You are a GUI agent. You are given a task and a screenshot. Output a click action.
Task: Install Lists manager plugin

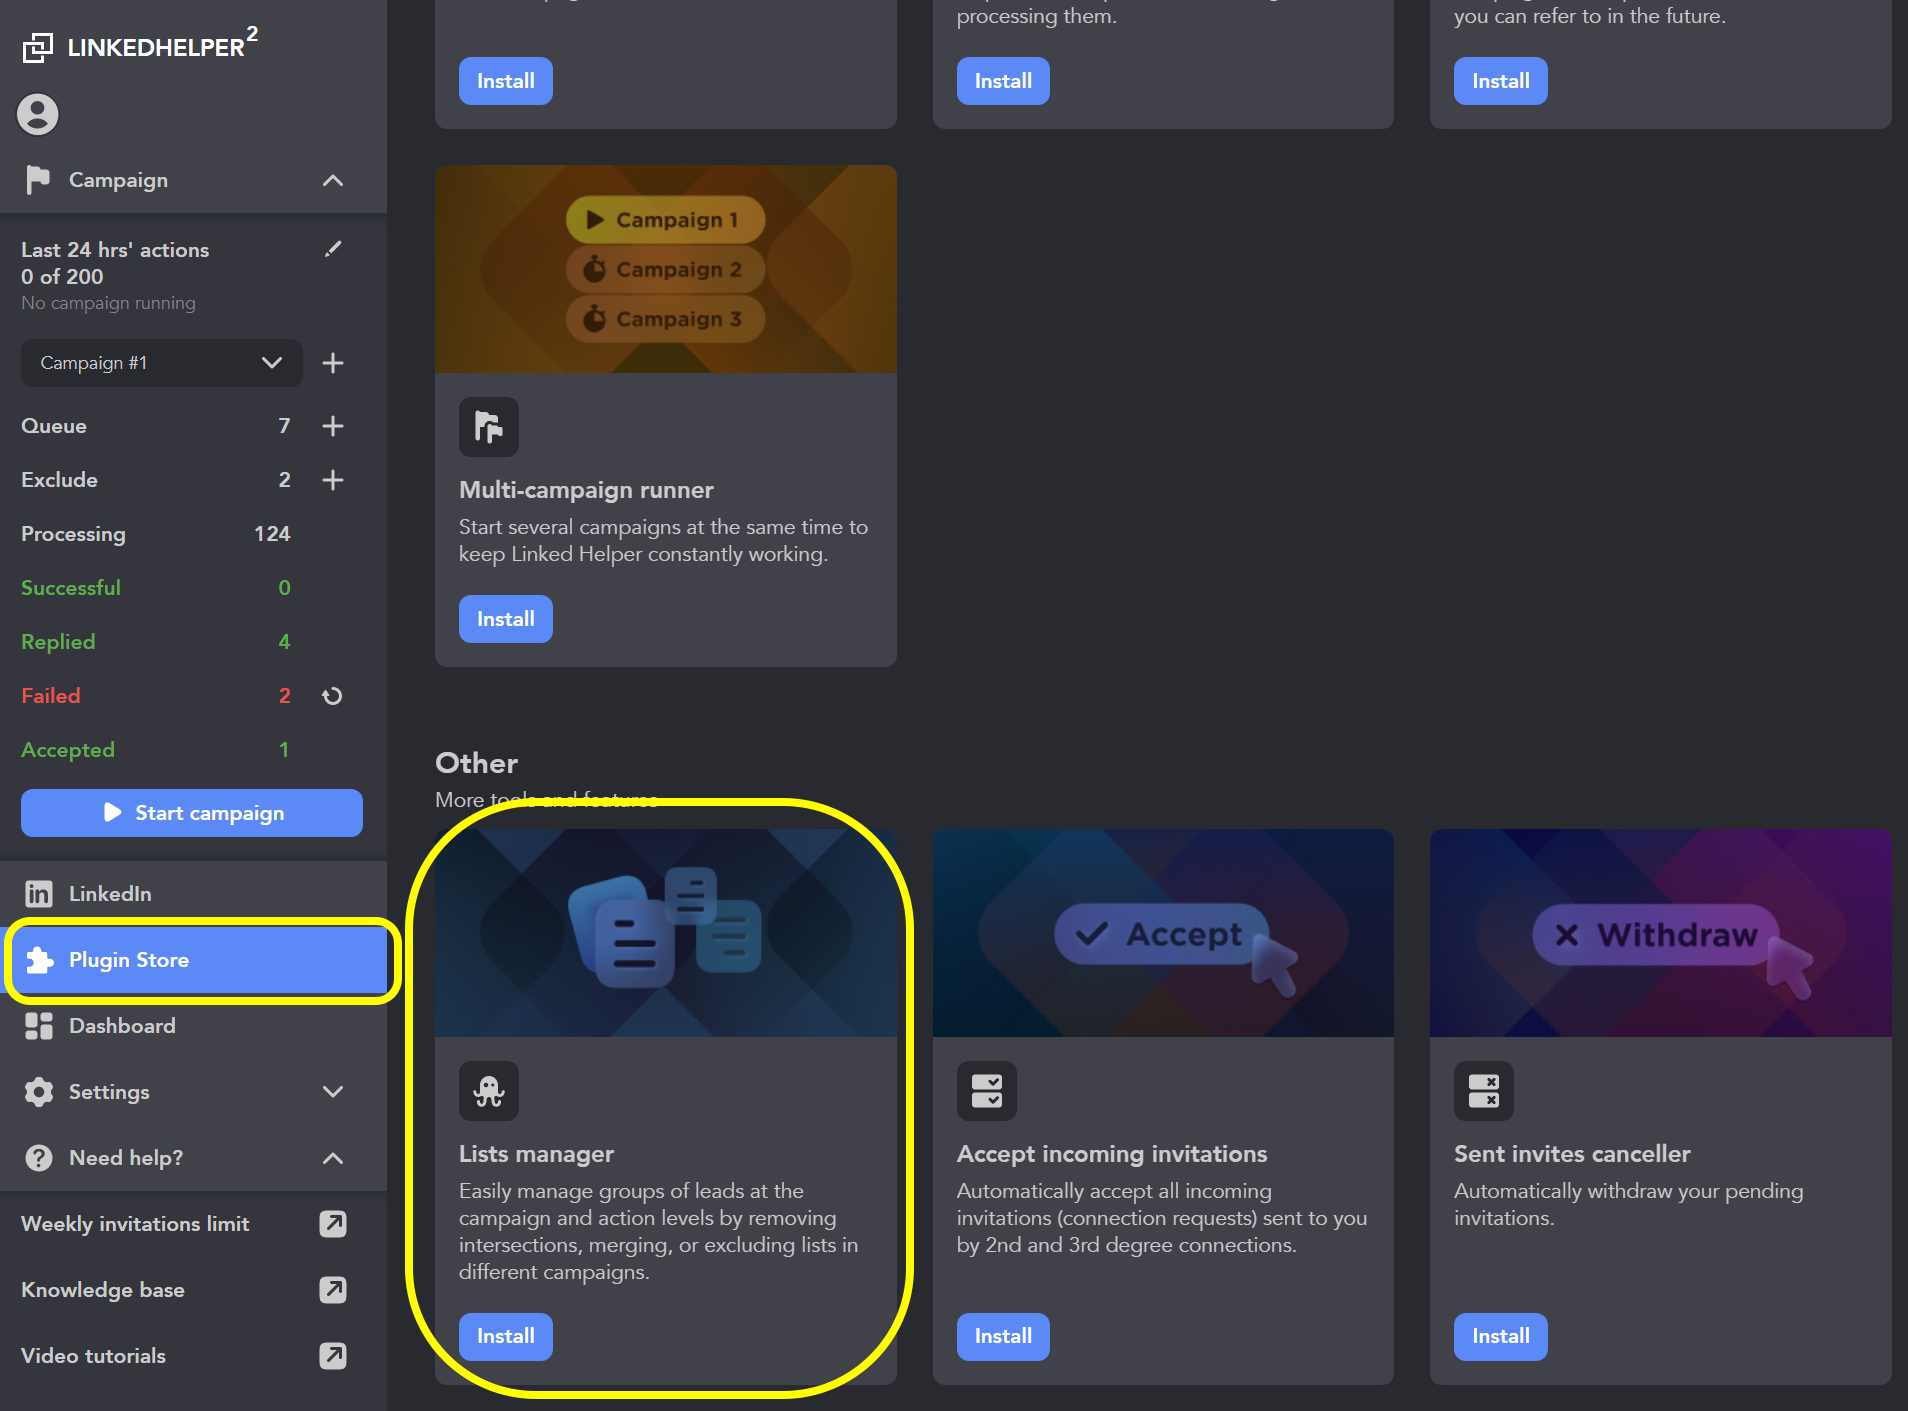pos(506,1336)
